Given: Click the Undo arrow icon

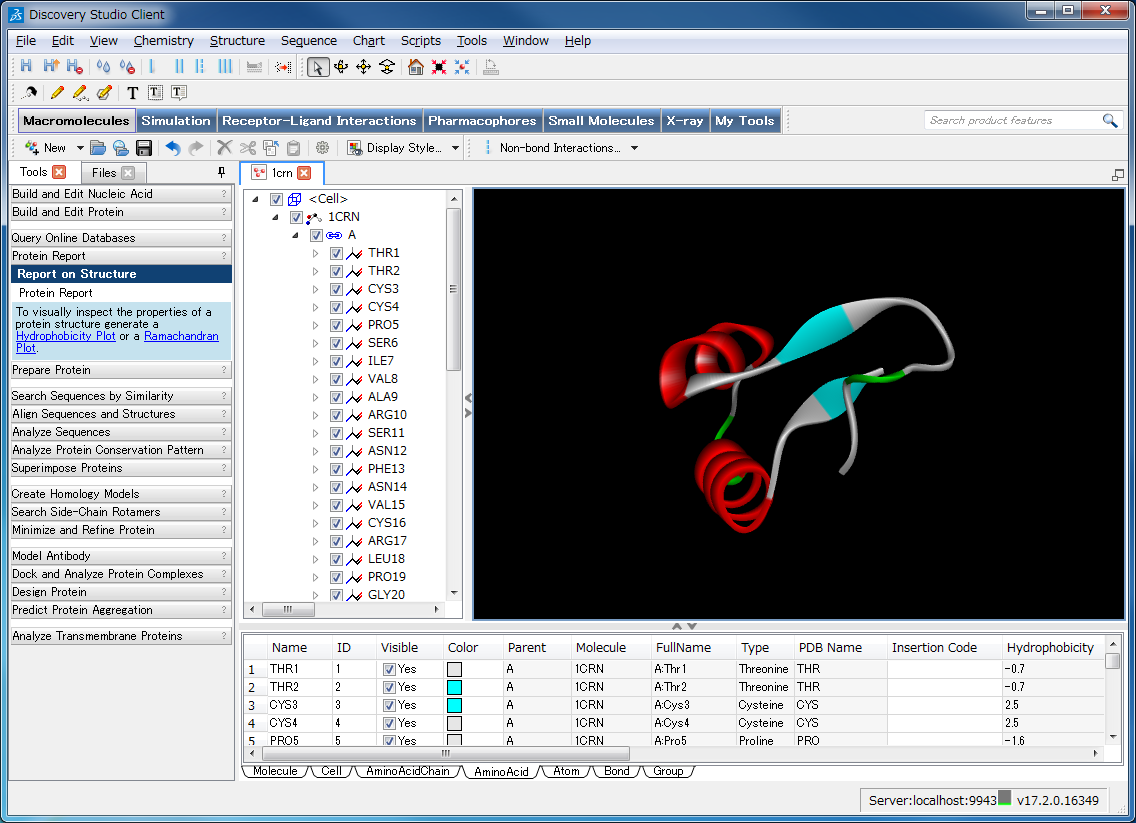Looking at the screenshot, I should coord(172,148).
